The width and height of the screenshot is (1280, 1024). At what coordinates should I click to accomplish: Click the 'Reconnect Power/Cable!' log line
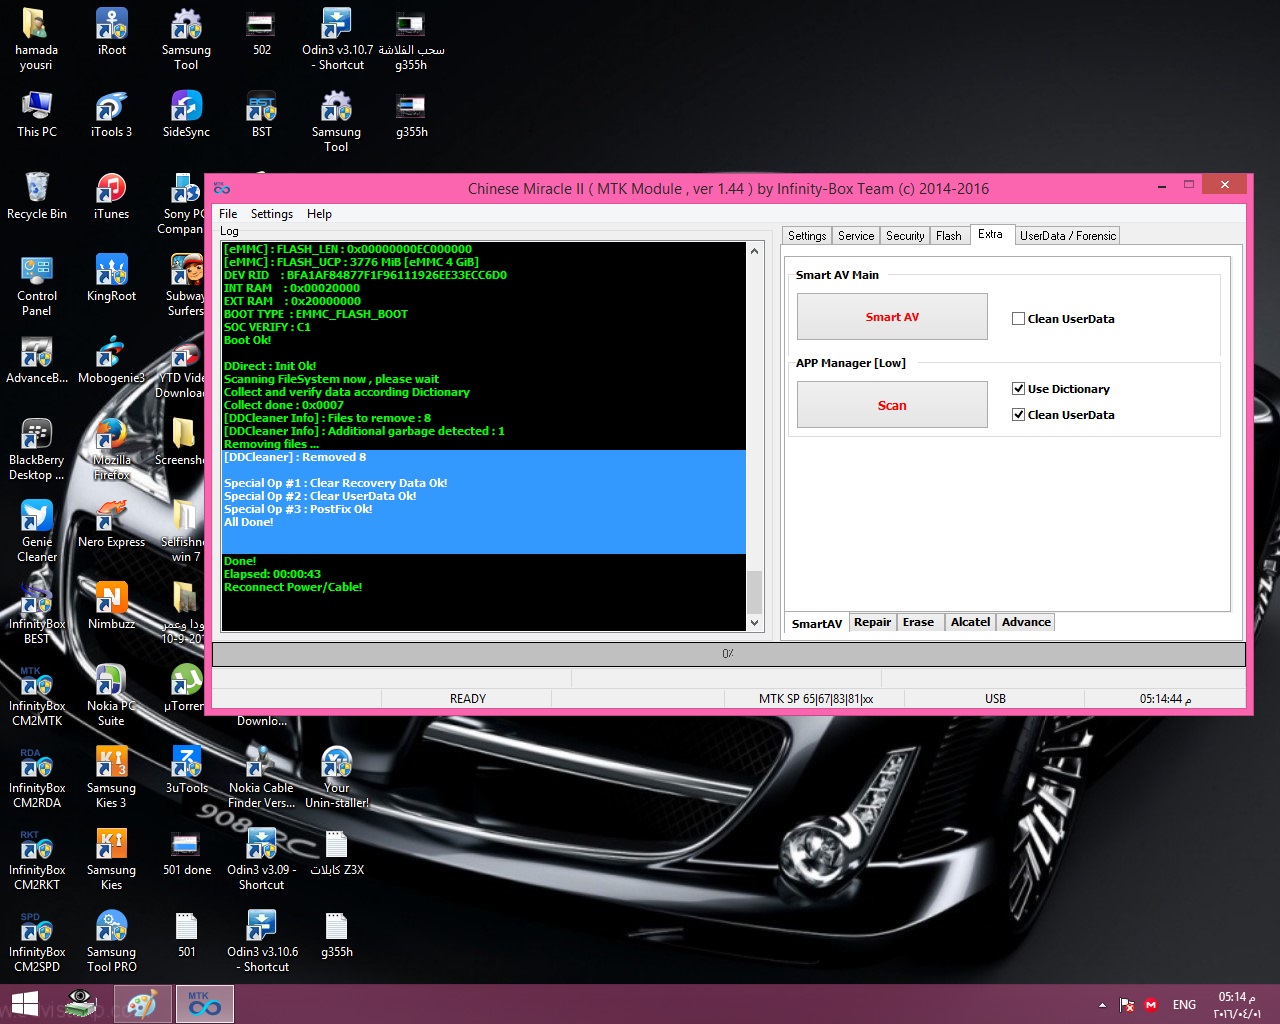(x=293, y=587)
